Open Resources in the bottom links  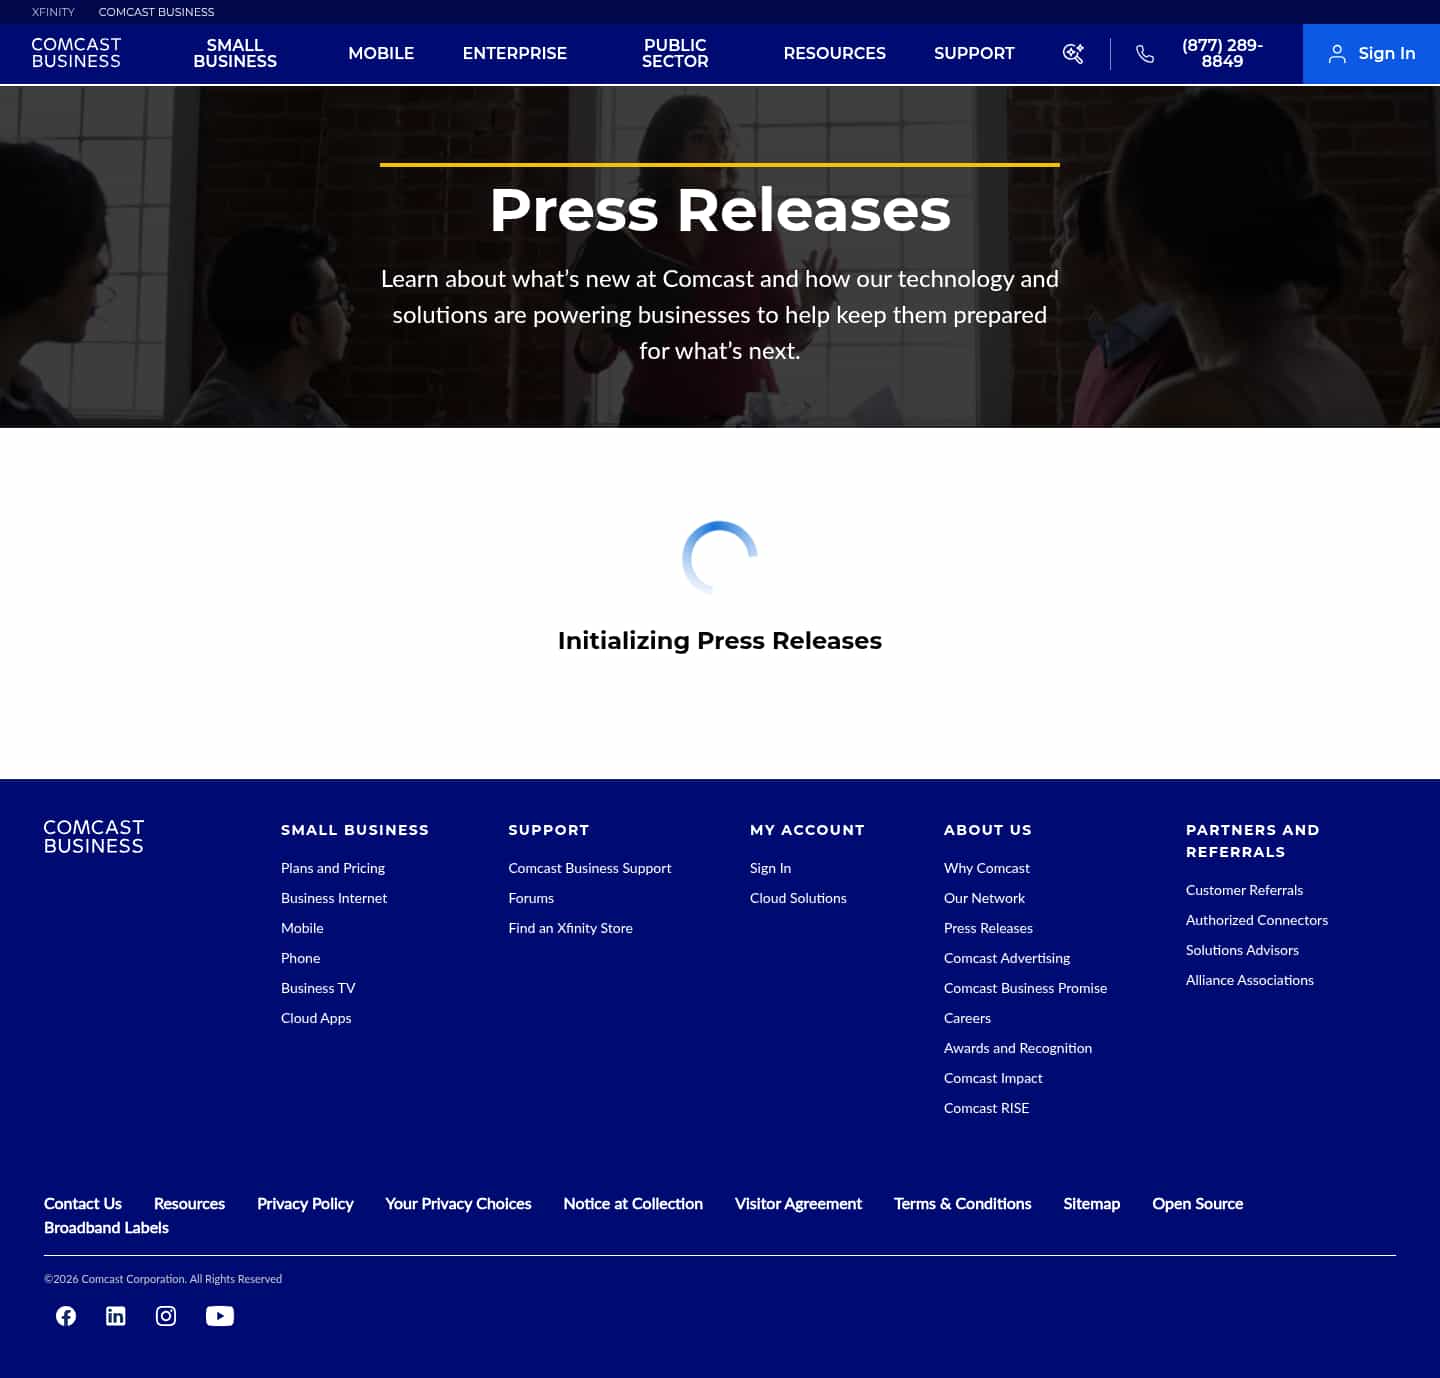point(189,1204)
